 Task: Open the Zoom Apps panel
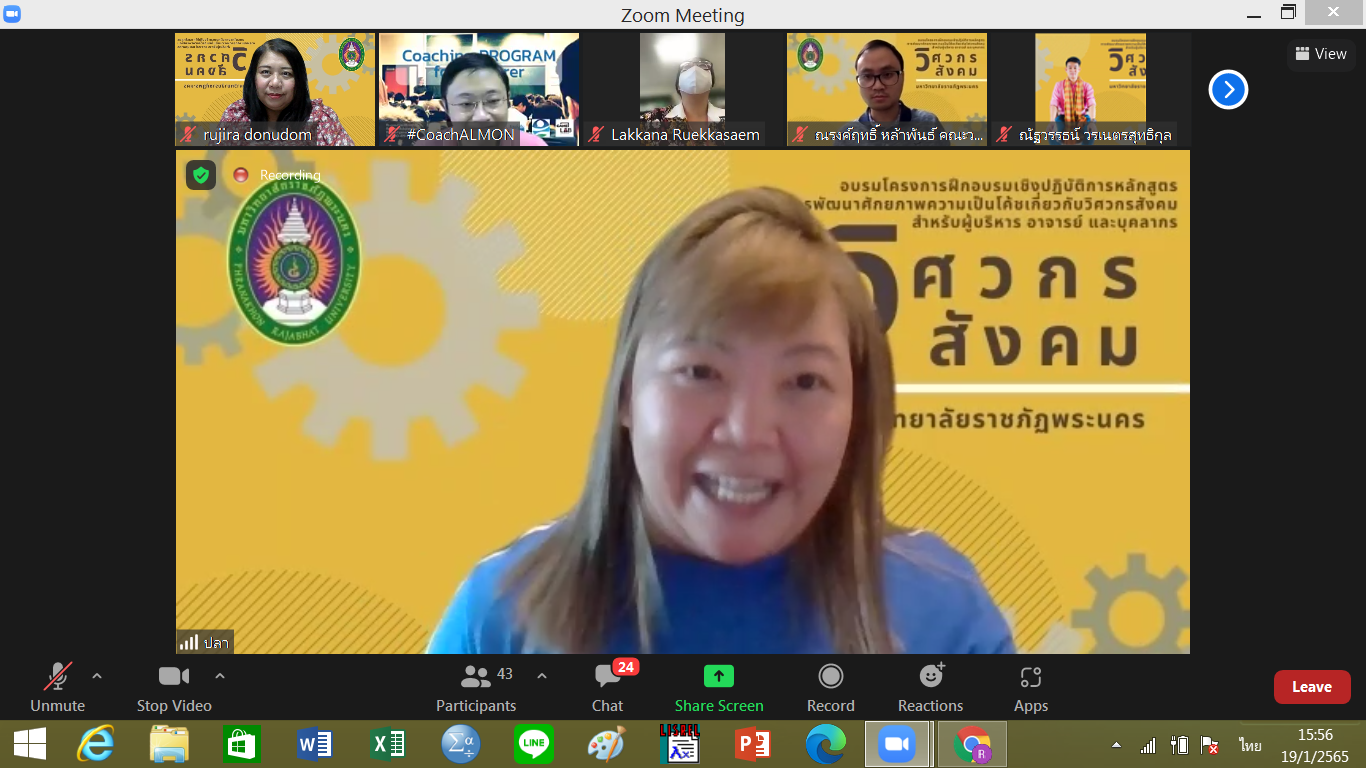pyautogui.click(x=1031, y=689)
